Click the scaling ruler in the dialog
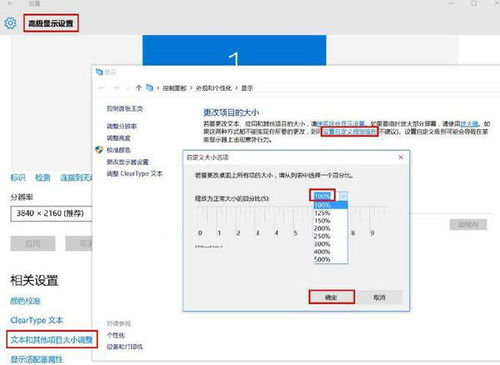The height and width of the screenshot is (365, 500). point(291,221)
